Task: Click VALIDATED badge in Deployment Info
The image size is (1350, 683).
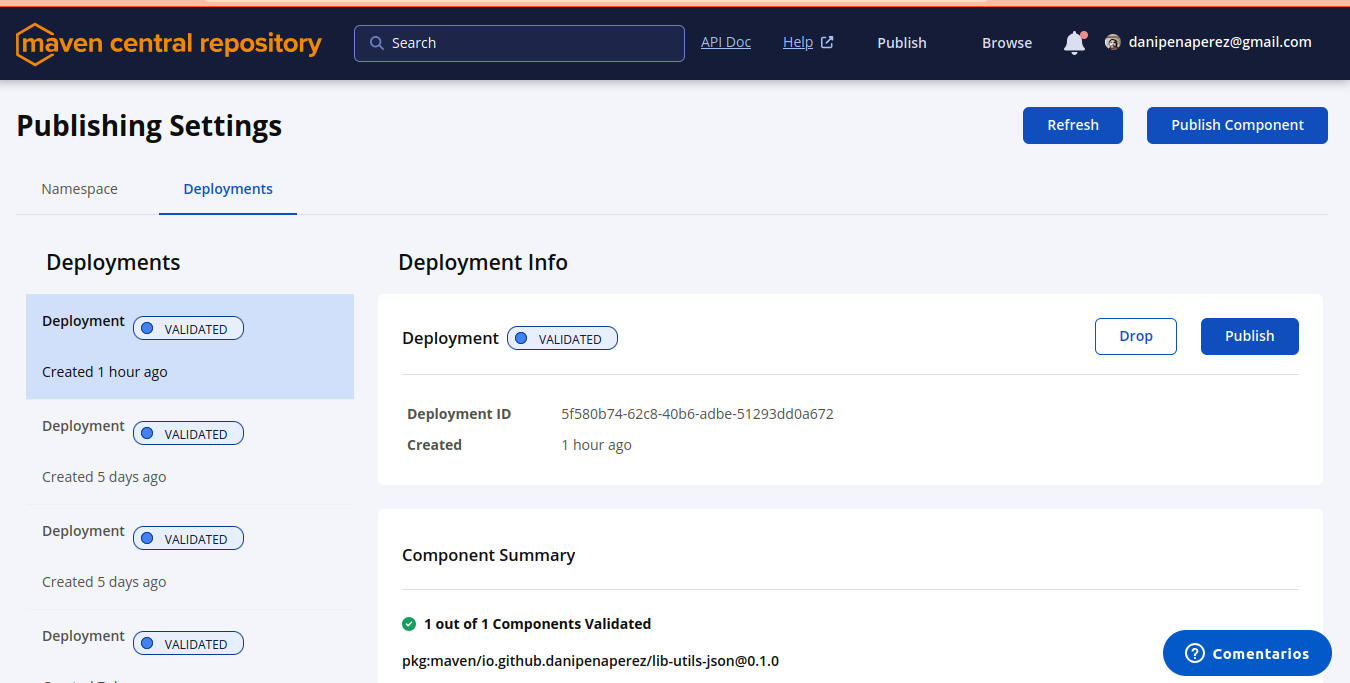Action: pos(562,339)
